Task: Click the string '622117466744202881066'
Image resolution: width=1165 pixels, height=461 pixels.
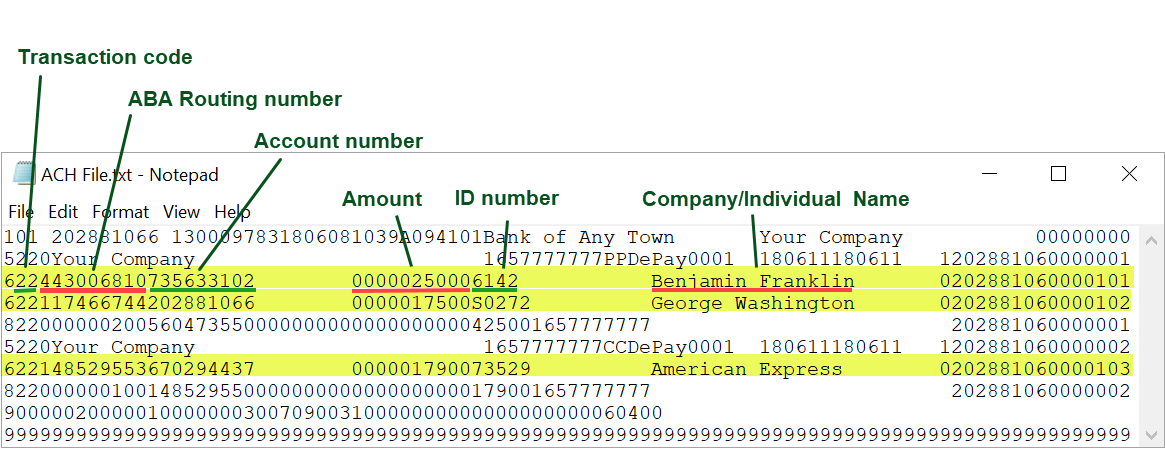Action: pos(130,303)
